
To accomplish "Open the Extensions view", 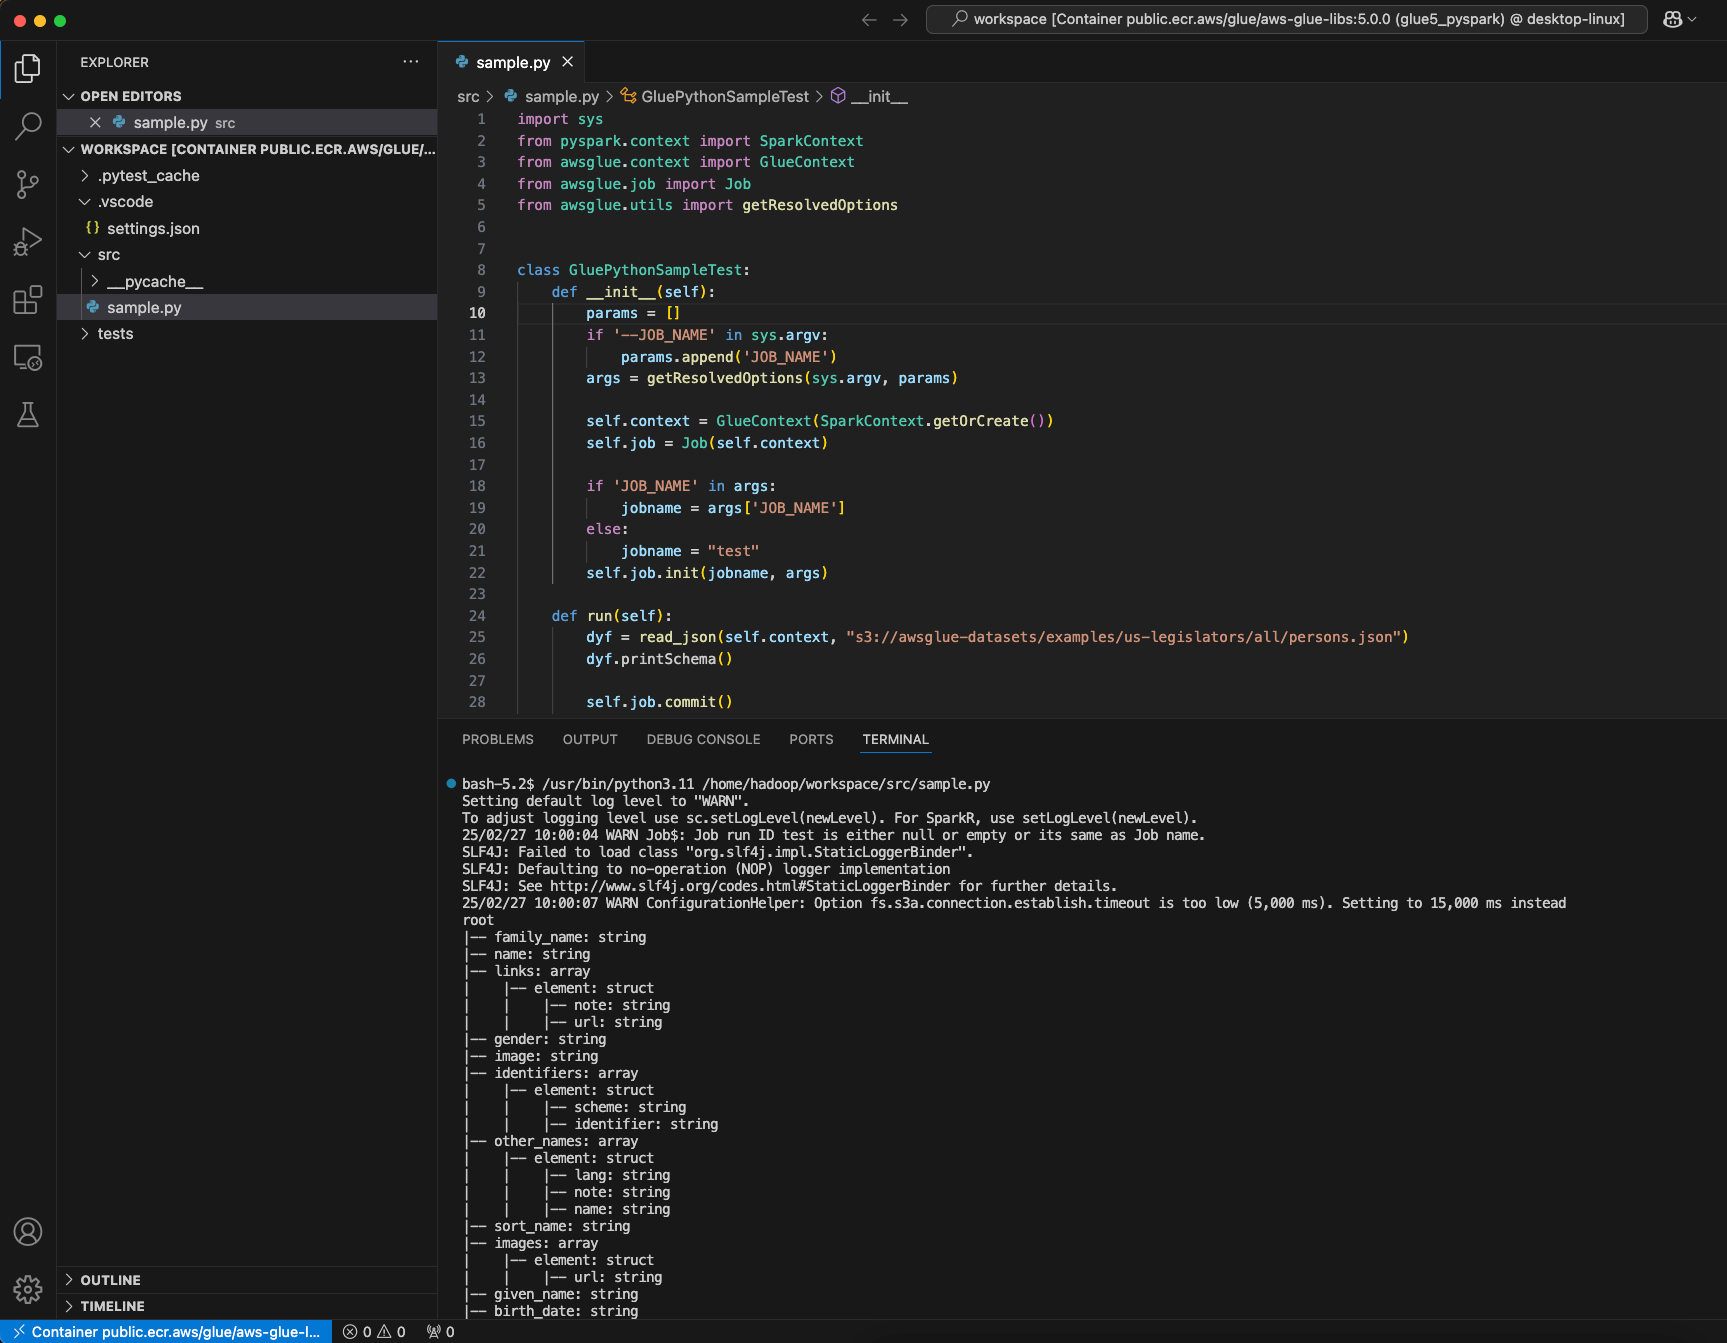I will point(28,300).
